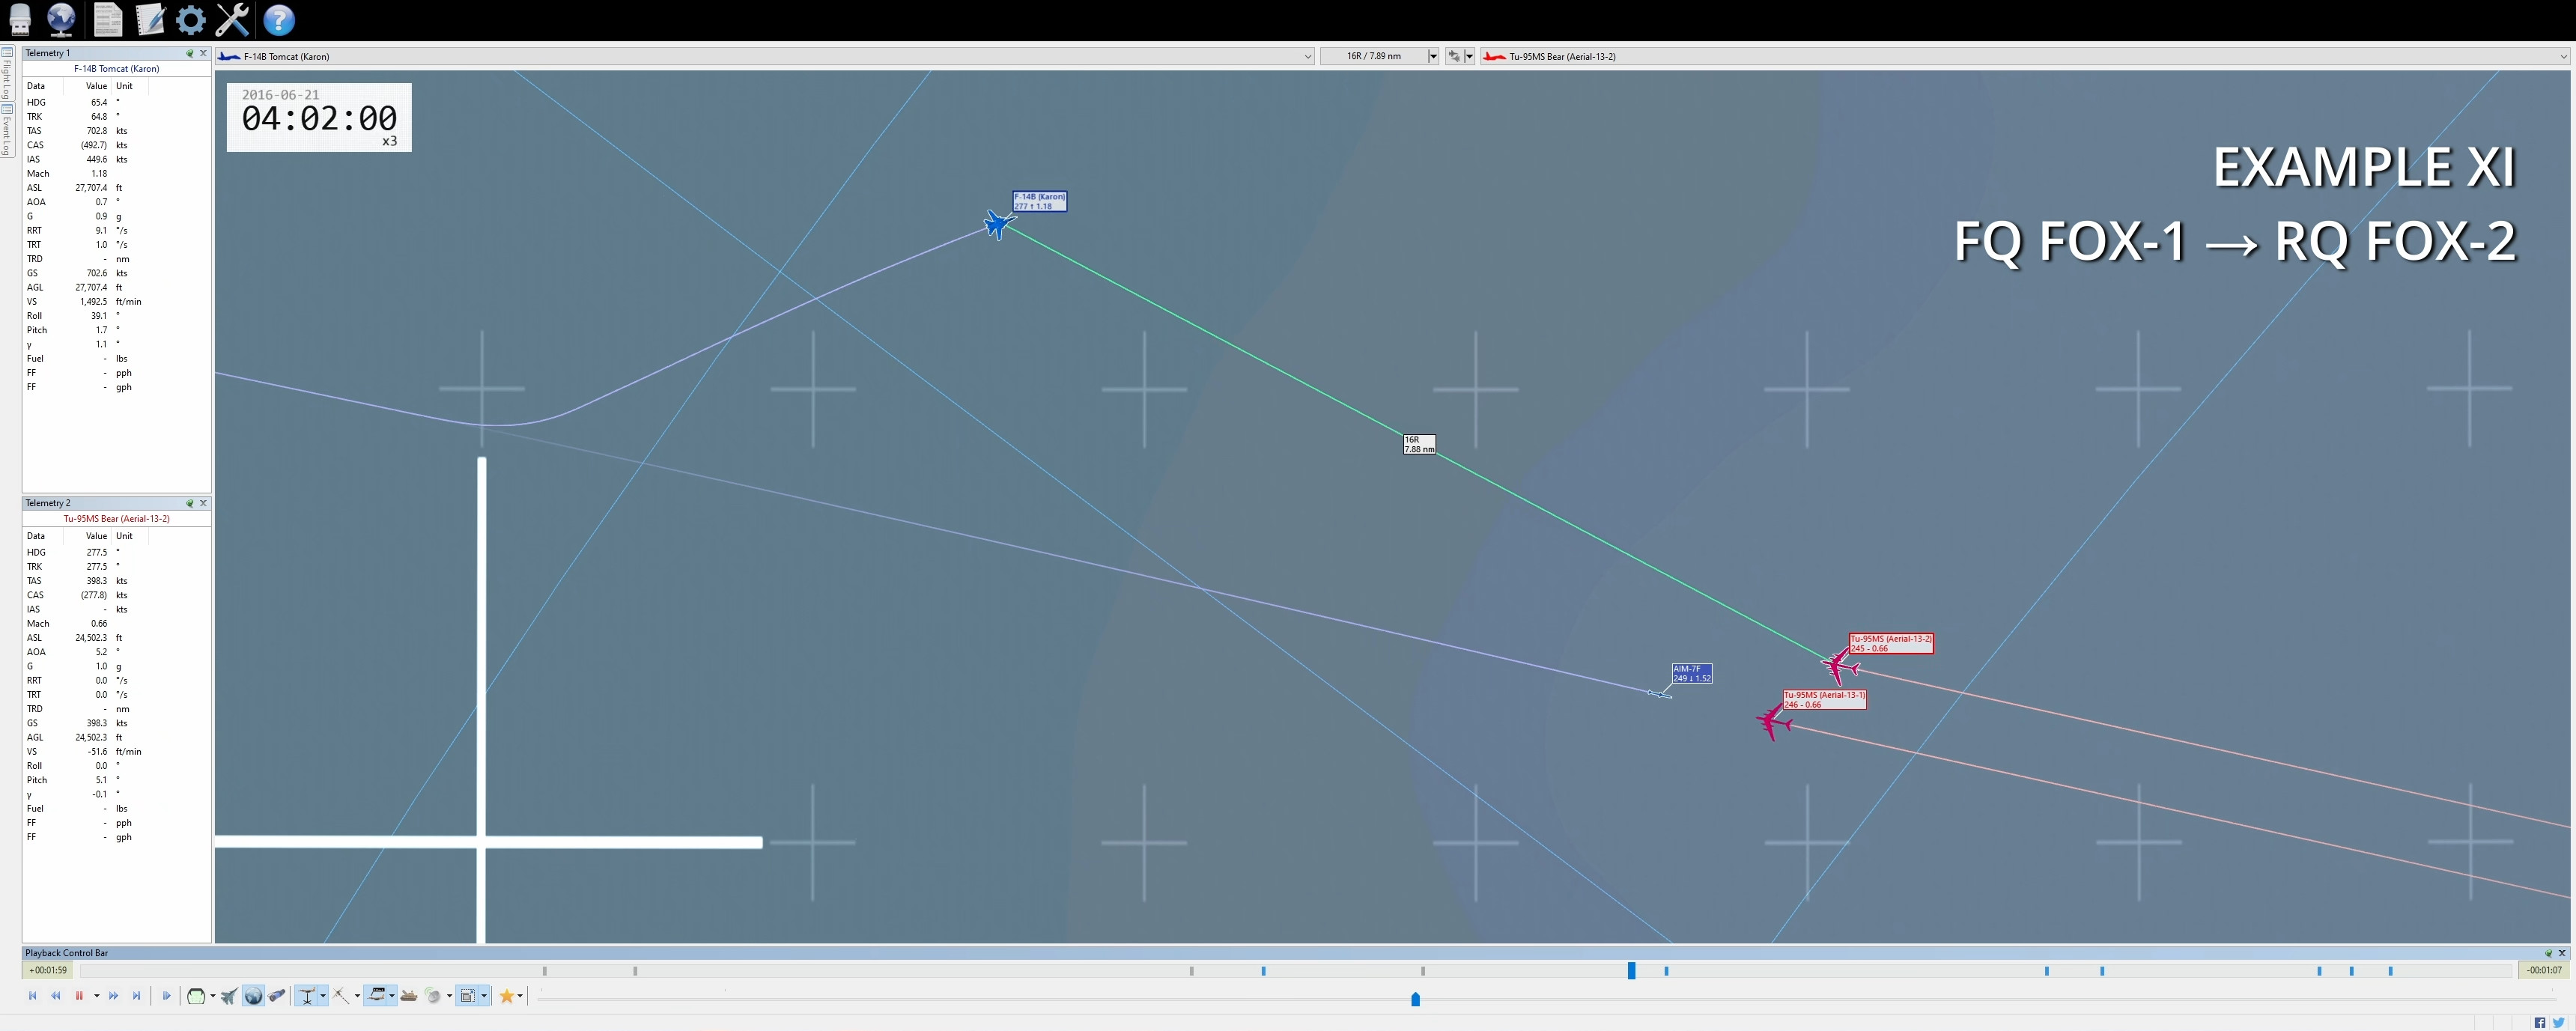Open the notepad with pen icon

pos(150,19)
